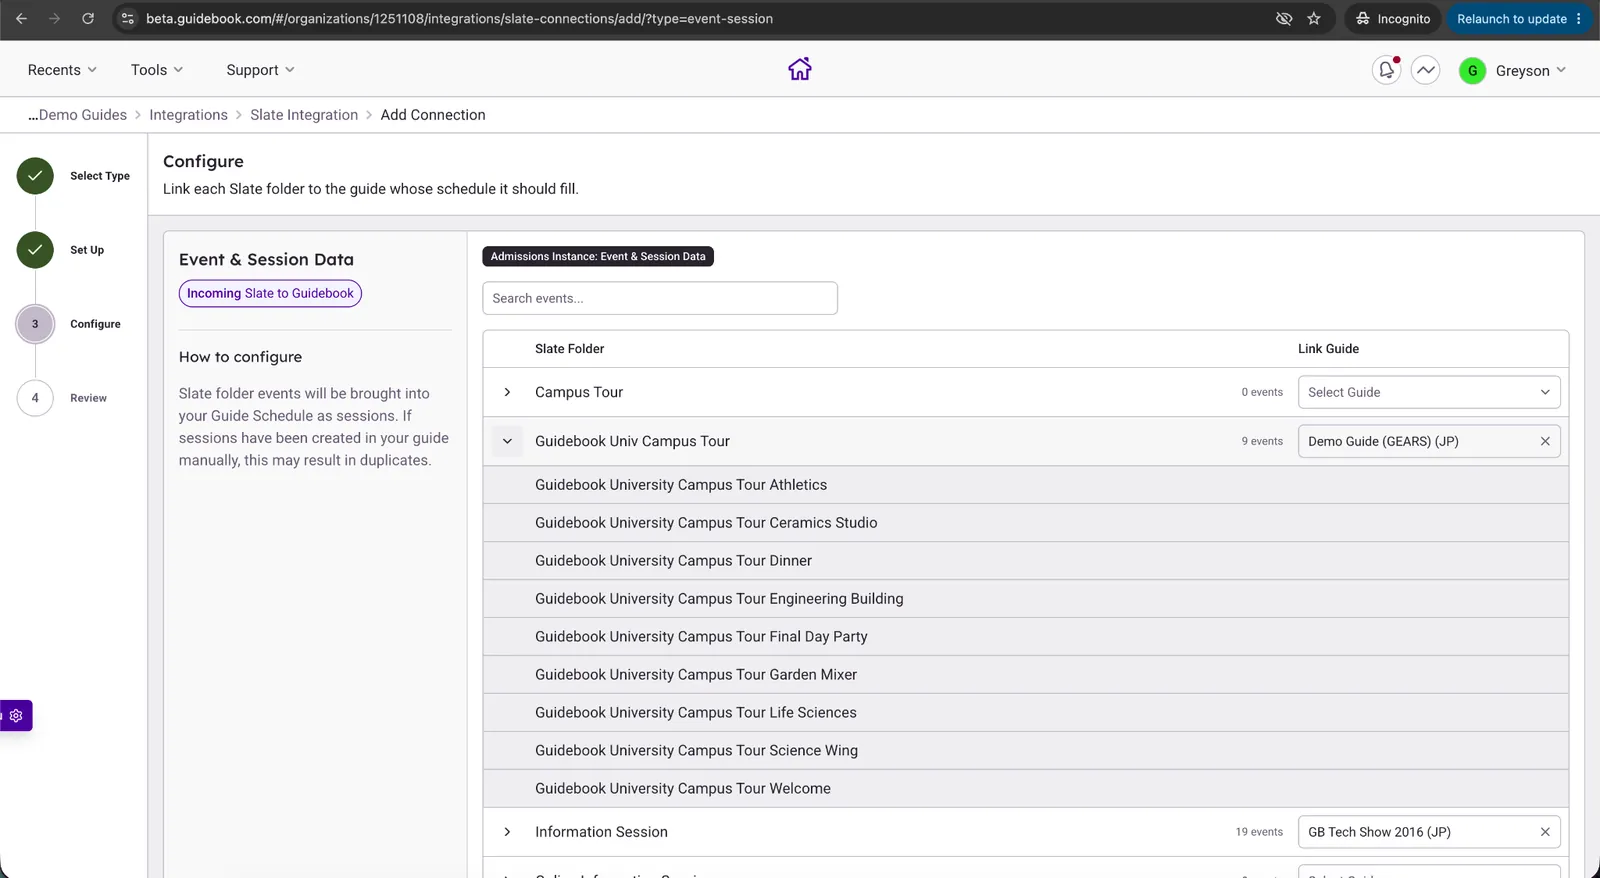Clear GB Tech Show 2016 (JP) link

click(1545, 832)
